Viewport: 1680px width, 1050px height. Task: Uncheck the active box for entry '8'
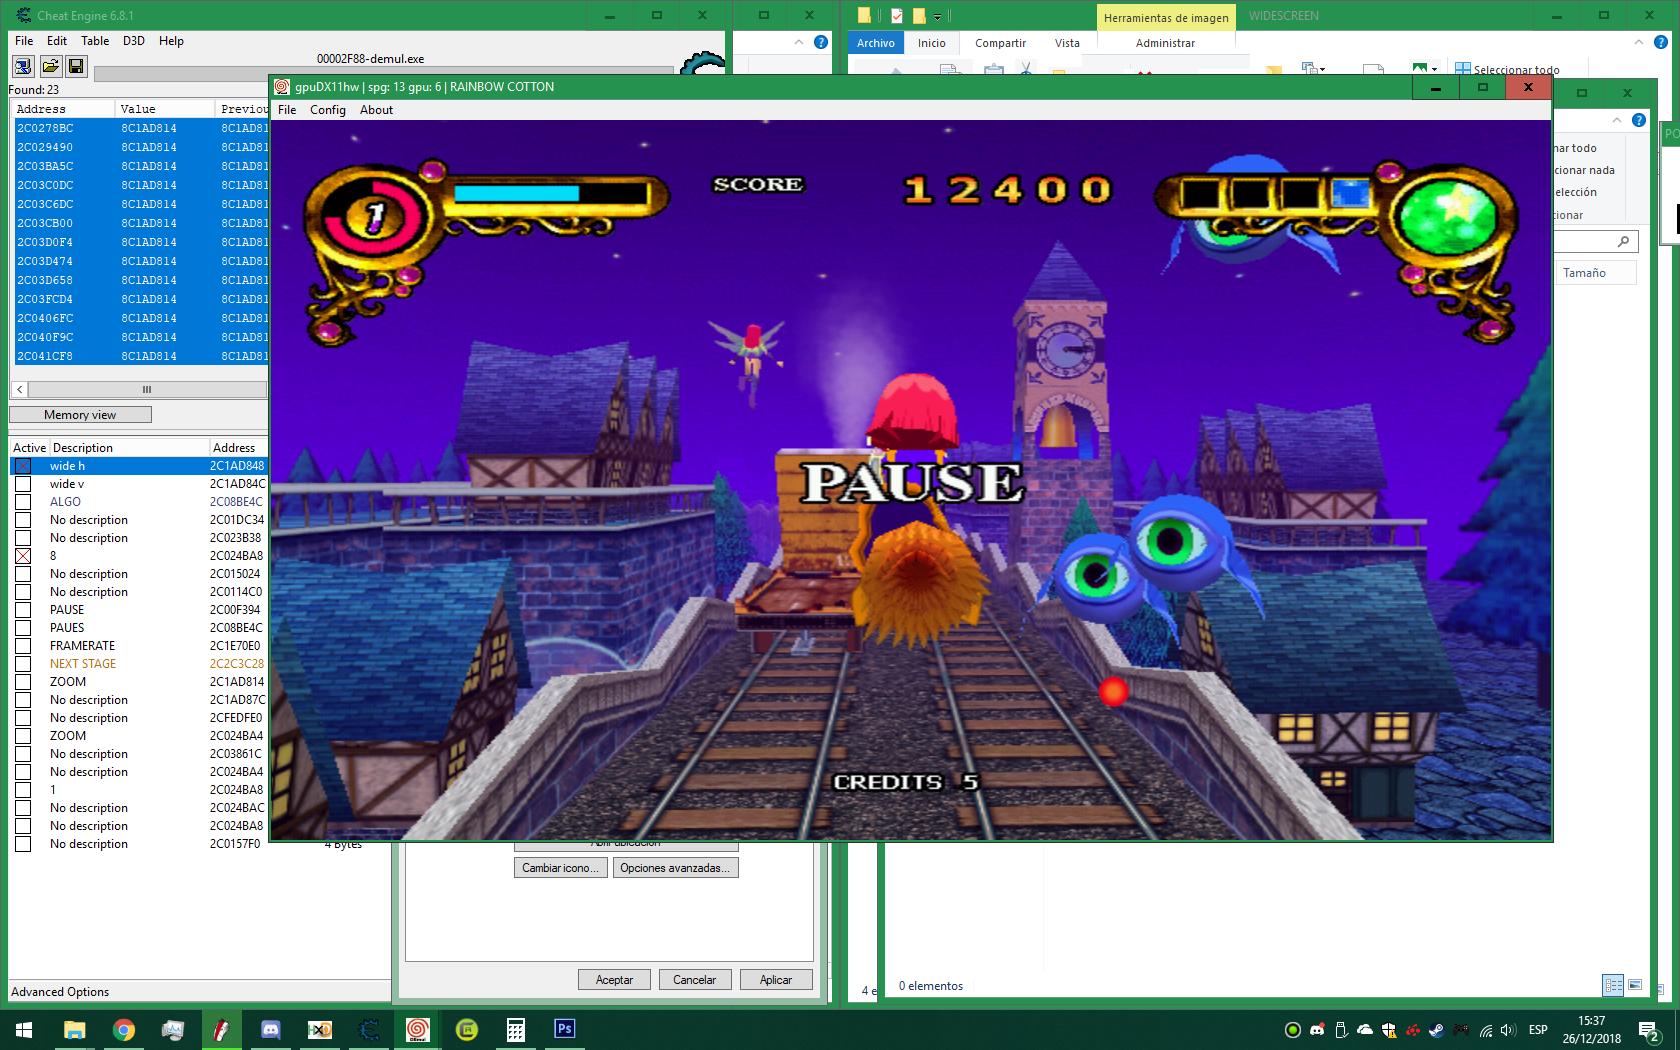pos(23,556)
